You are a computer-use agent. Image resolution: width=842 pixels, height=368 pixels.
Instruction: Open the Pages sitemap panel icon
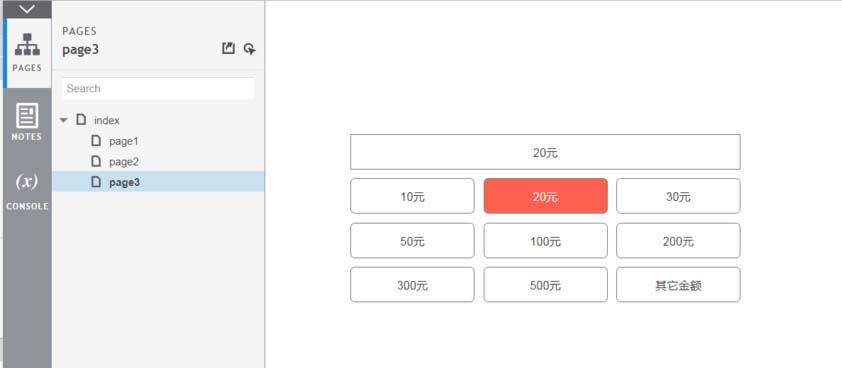(x=27, y=53)
